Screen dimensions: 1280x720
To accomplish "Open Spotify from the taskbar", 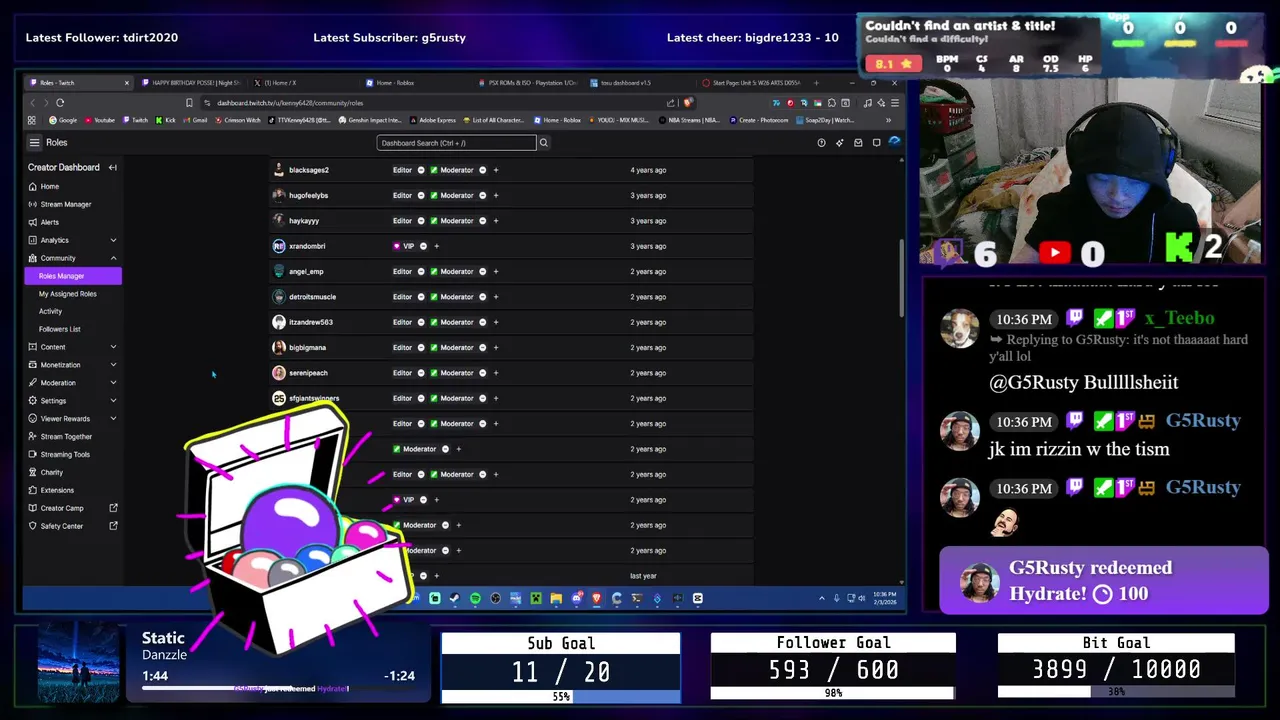I will 475,598.
